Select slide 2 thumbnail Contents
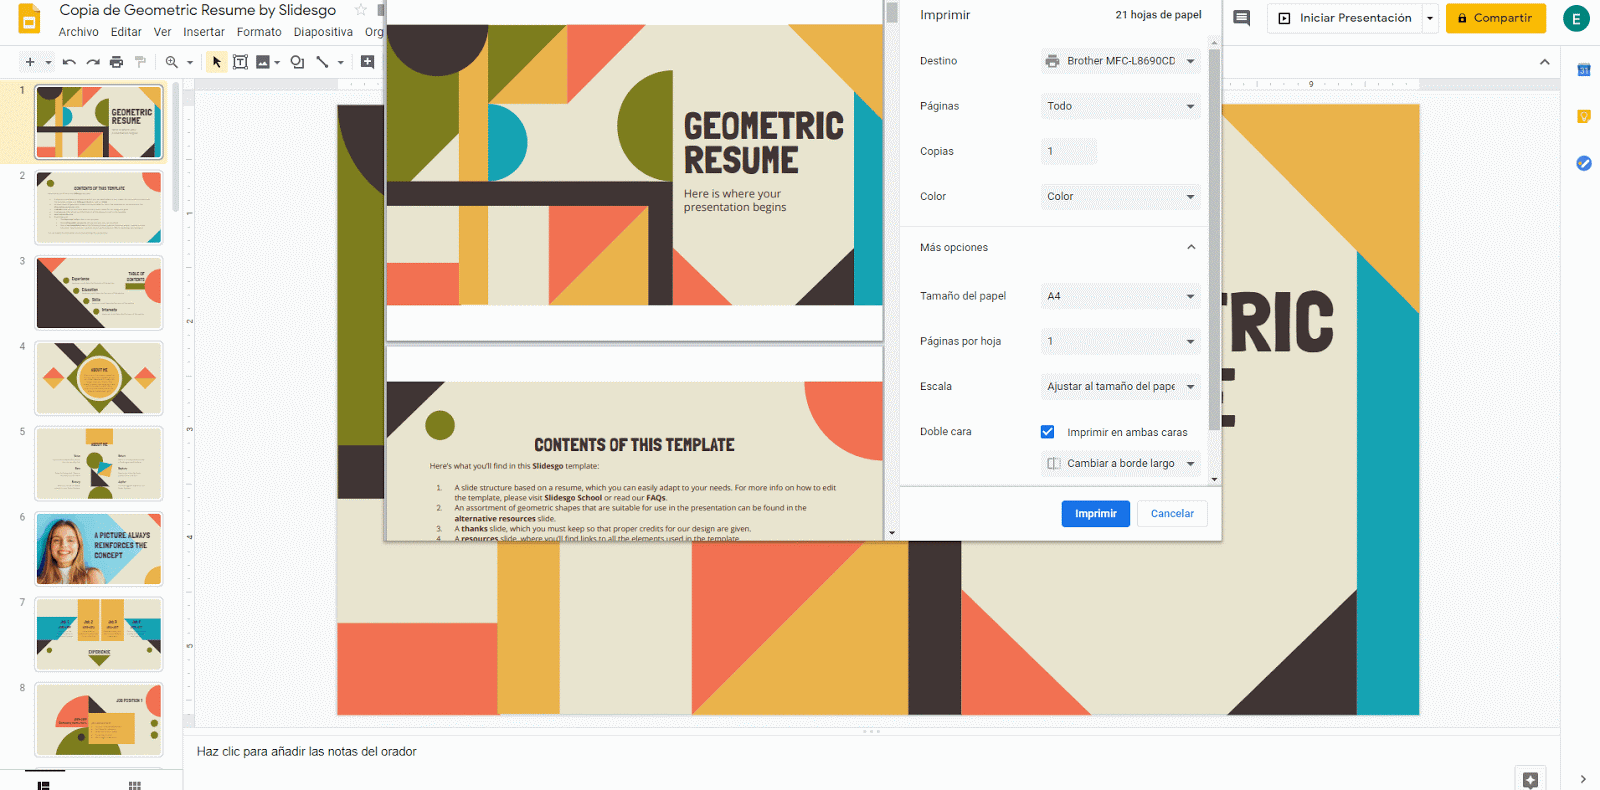1600x790 pixels. 99,208
